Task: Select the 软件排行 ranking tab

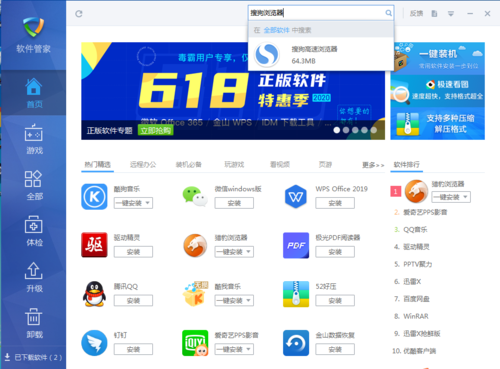Action: tap(406, 164)
